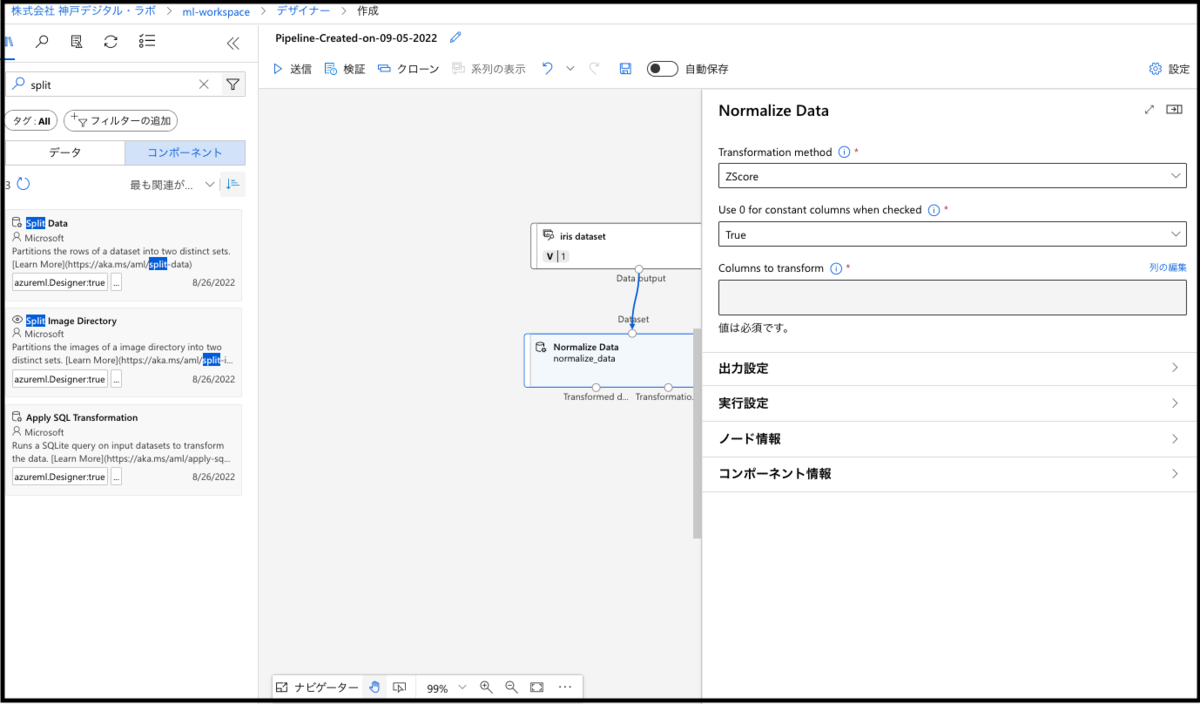
Task: Expand the 実行設定 section
Action: click(949, 403)
